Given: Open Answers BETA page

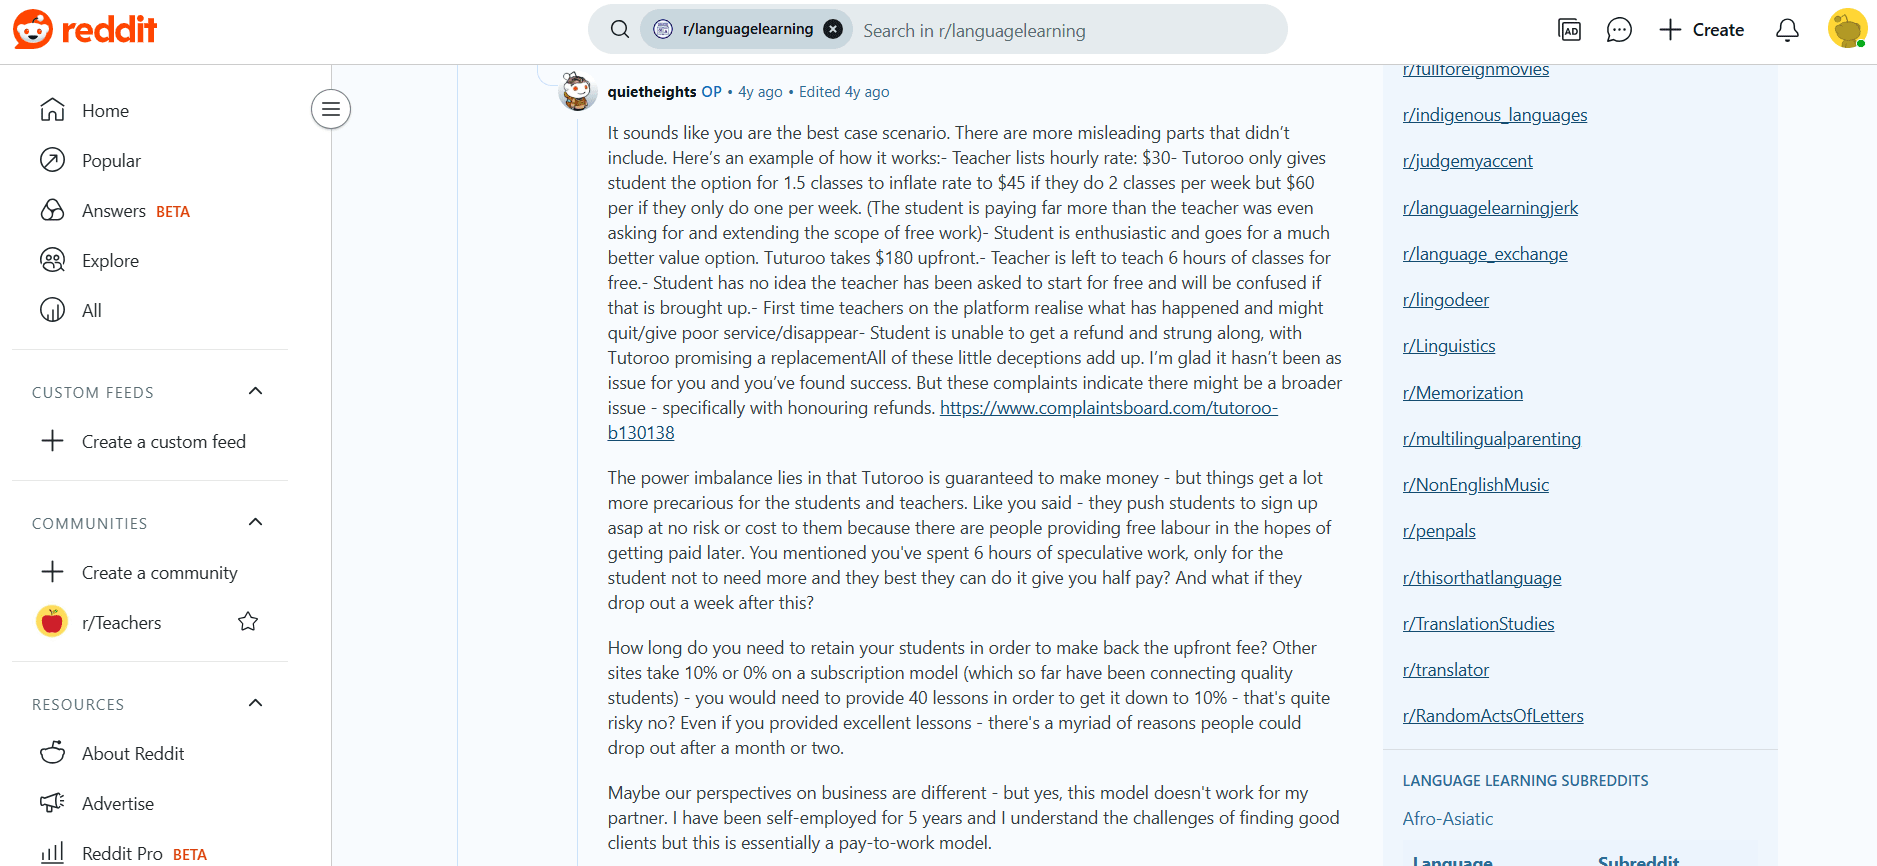Looking at the screenshot, I should point(114,210).
